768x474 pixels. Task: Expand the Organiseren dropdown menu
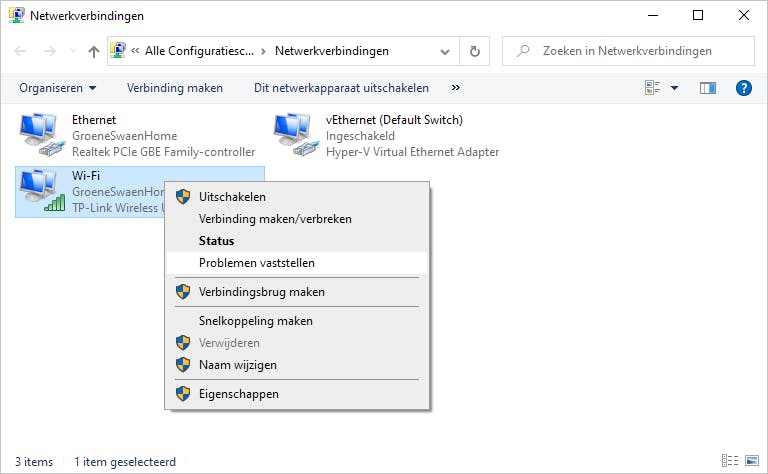pos(58,88)
